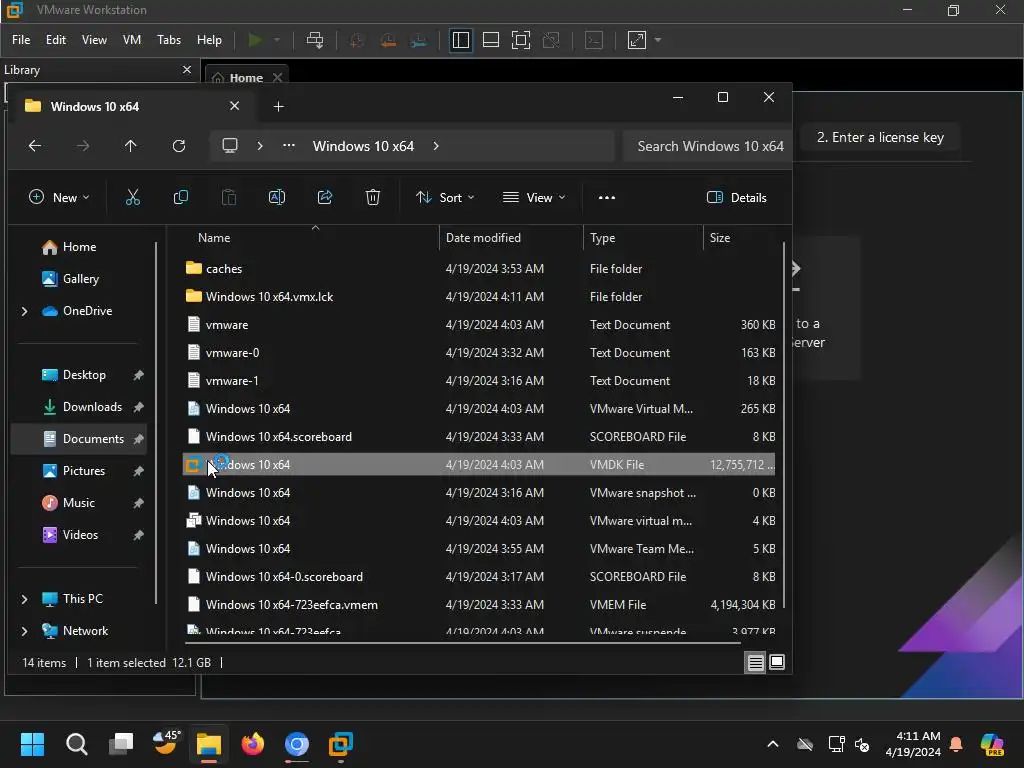This screenshot has width=1024, height=768.
Task: Go up one folder level
Action: (131, 146)
